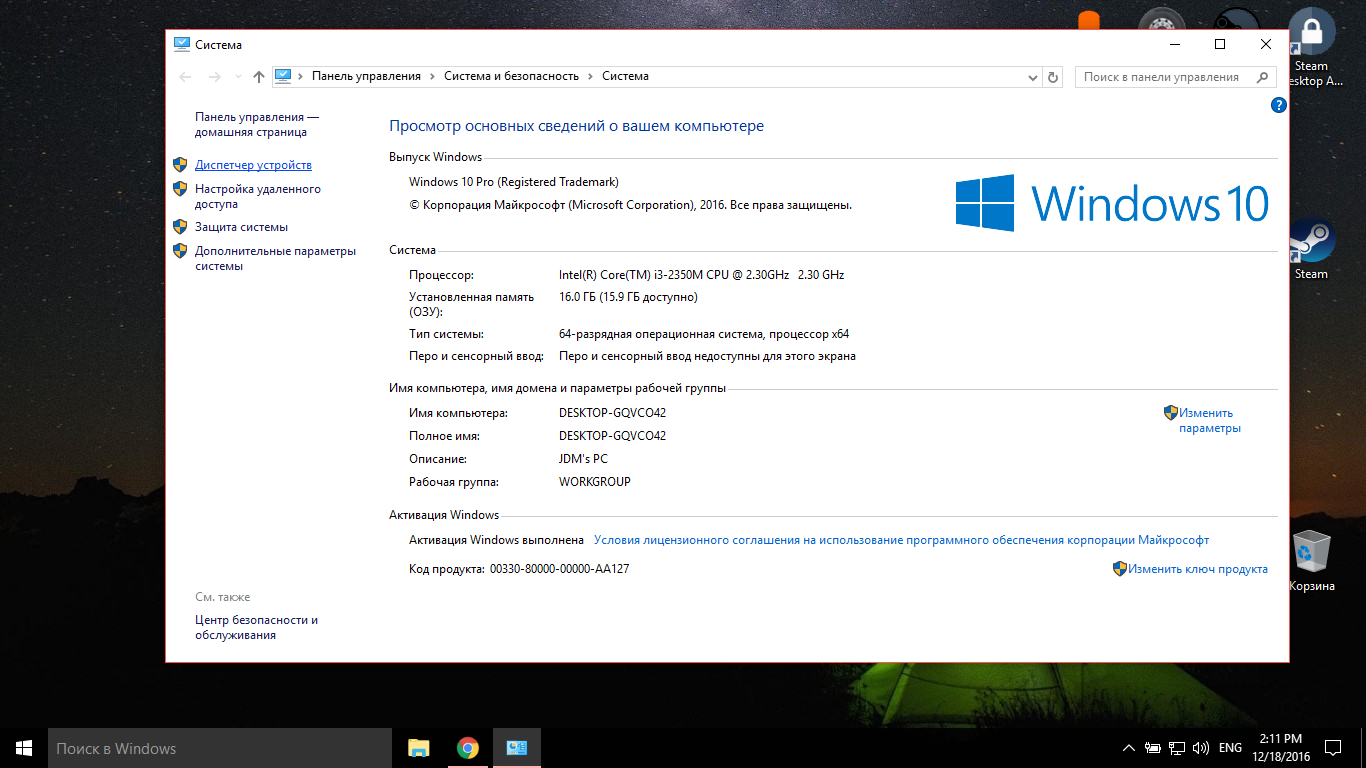Screen dimensions: 1366x768
Task: Click 'Windows 10 Pro (Registered Trademark)' text
Action: (x=514, y=182)
